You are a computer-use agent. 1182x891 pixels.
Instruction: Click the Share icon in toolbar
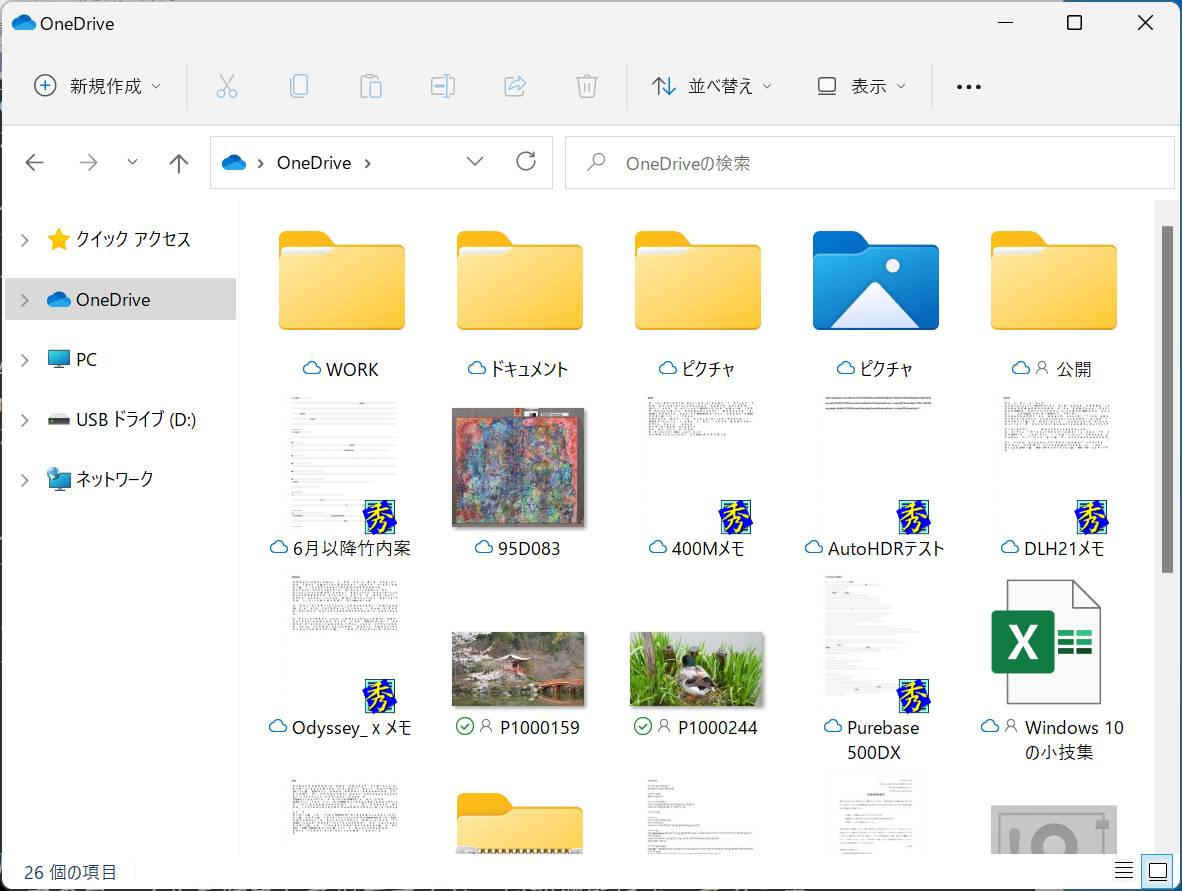click(x=515, y=86)
